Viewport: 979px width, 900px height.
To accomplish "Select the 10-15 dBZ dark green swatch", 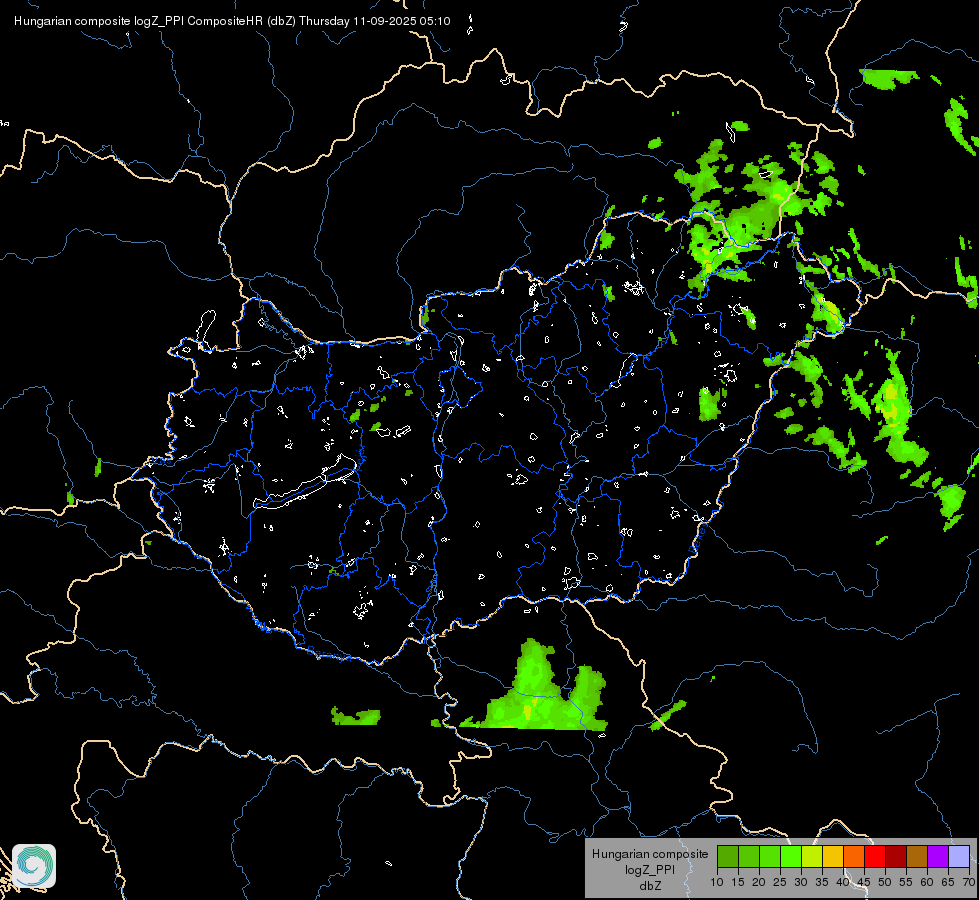I will (x=728, y=856).
